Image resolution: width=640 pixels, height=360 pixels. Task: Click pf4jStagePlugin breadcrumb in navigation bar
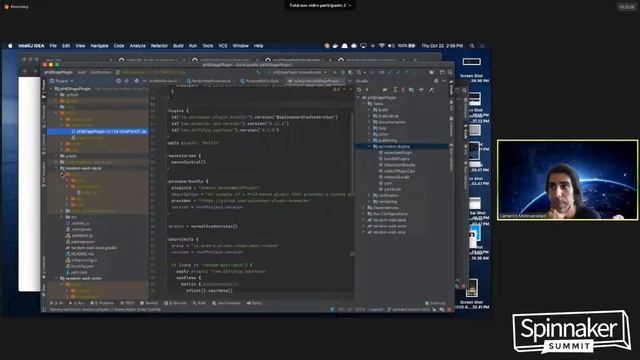coord(58,72)
